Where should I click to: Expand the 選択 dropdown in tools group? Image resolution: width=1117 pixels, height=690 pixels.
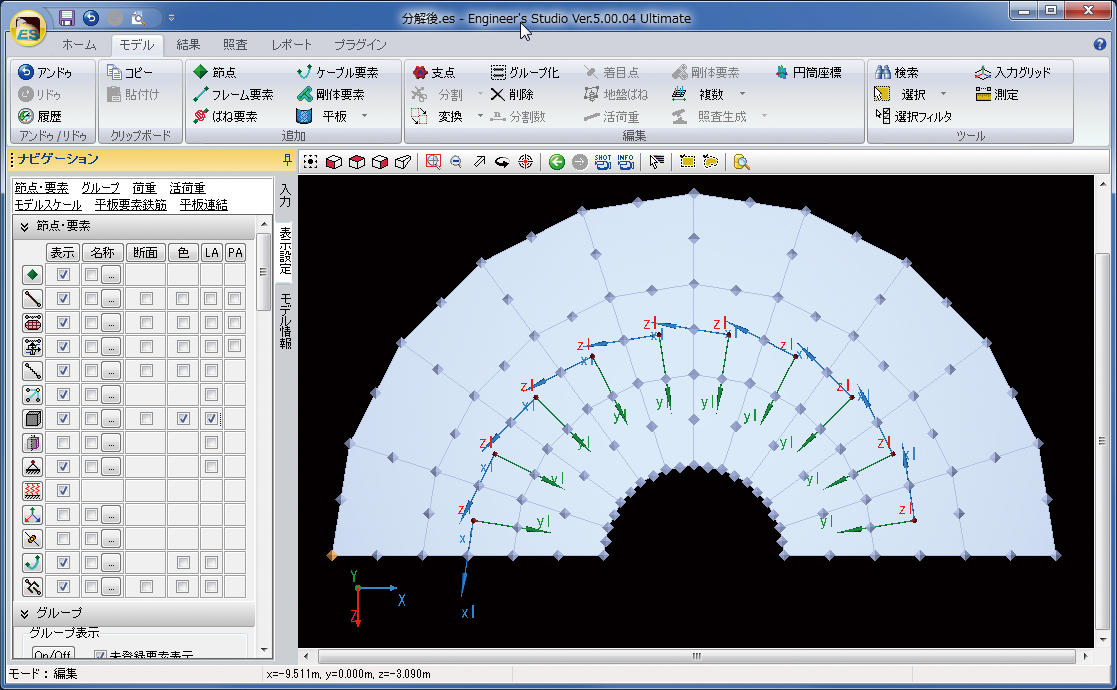coord(943,94)
